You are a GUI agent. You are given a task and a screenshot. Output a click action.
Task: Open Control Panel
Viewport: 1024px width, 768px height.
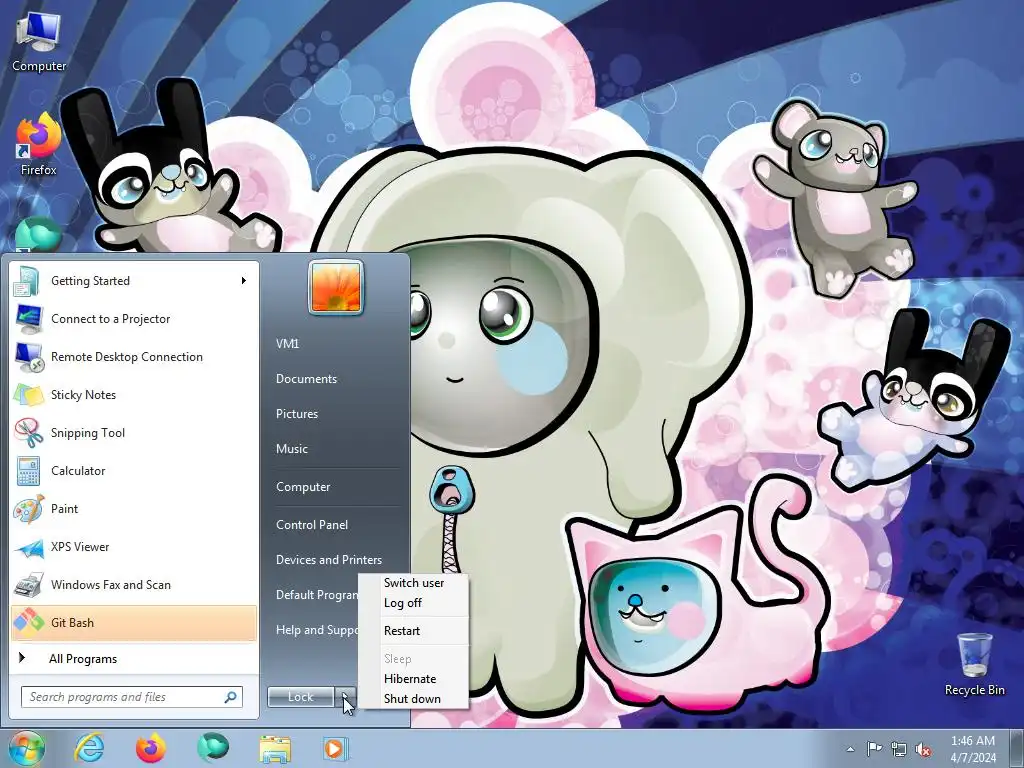tap(336, 524)
